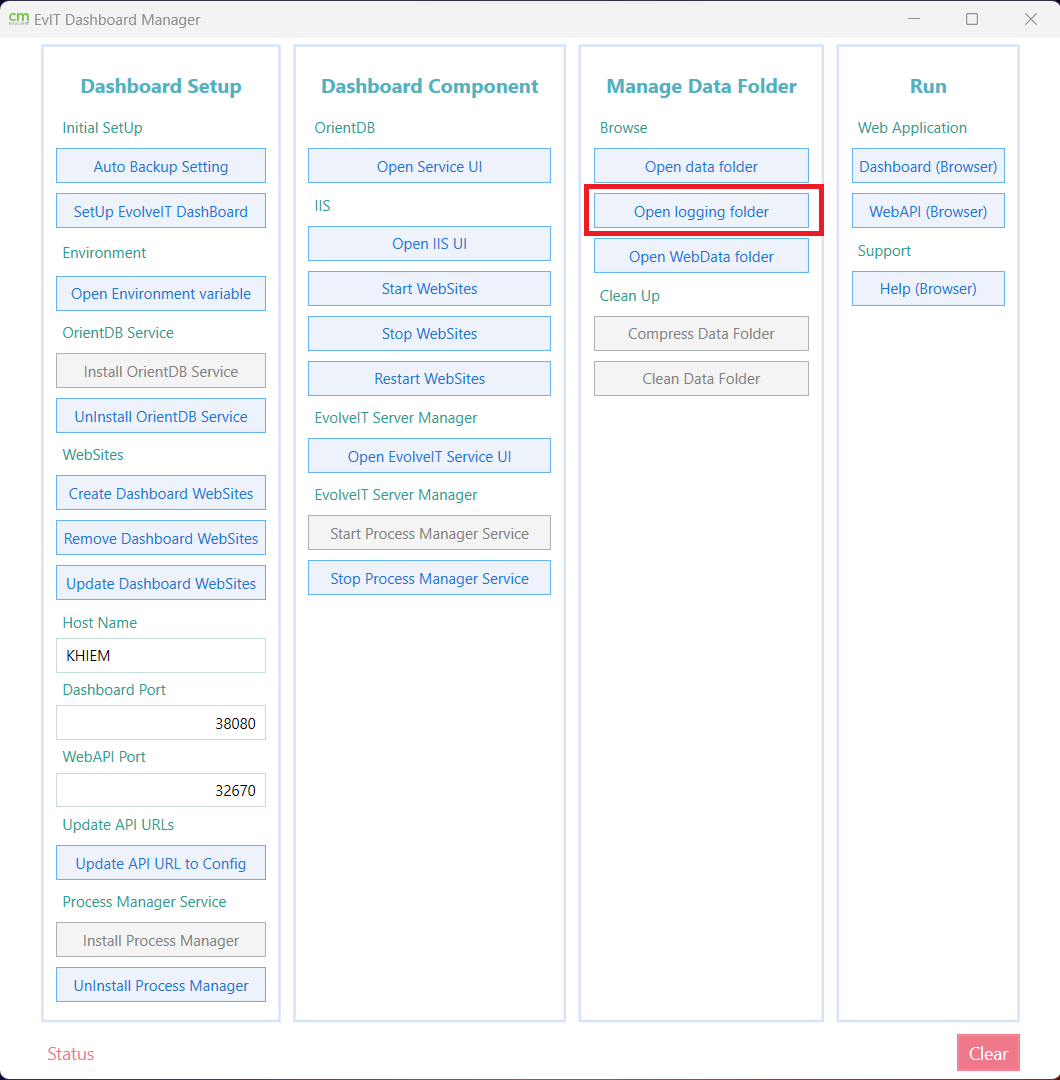This screenshot has height=1080, width=1060.
Task: Click the IIS section label
Action: click(322, 205)
